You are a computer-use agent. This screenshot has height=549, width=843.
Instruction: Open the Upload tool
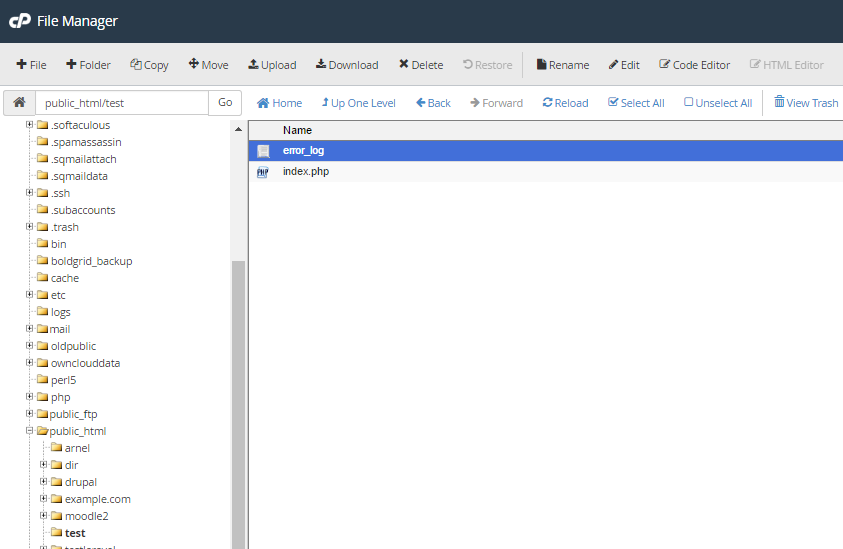tap(272, 65)
